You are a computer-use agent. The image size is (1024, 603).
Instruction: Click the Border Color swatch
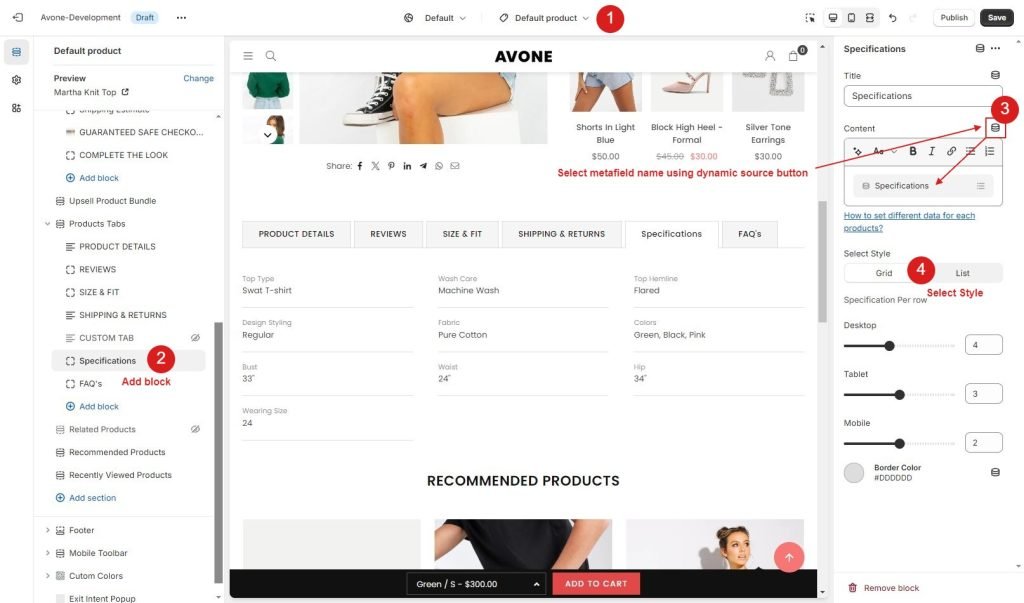pyautogui.click(x=854, y=472)
